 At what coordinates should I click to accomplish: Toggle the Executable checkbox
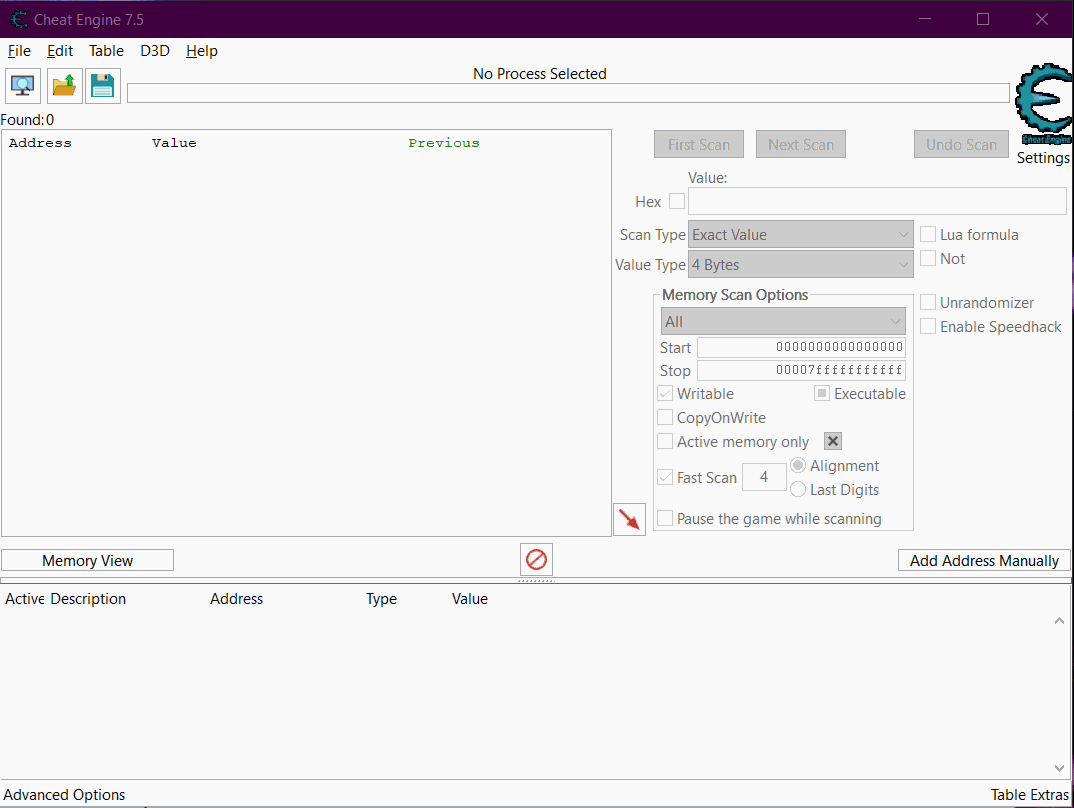pos(822,394)
